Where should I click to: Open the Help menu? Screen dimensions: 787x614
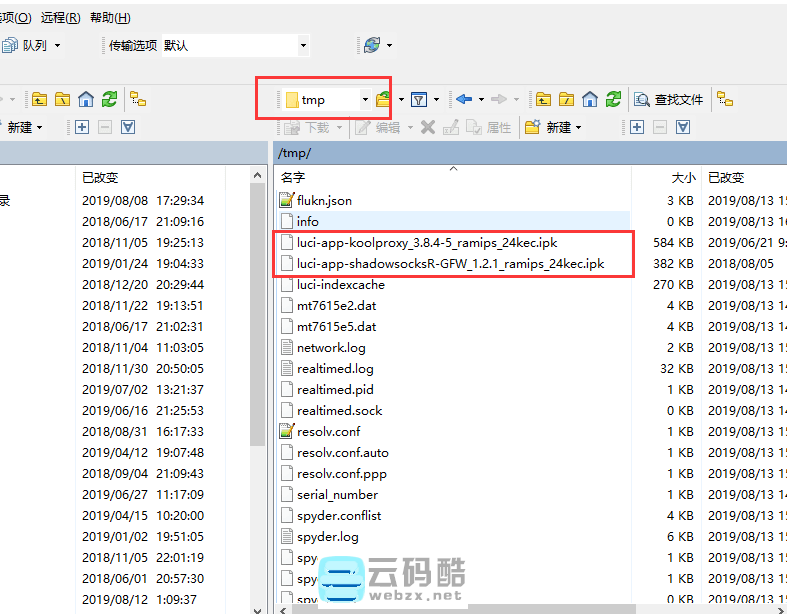coord(110,18)
